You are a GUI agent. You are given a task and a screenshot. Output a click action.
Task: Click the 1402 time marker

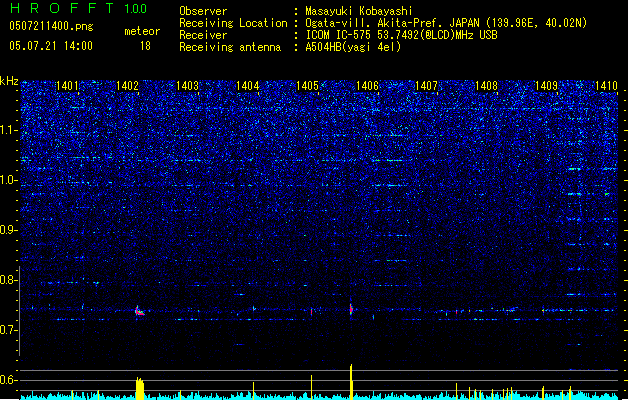[127, 86]
